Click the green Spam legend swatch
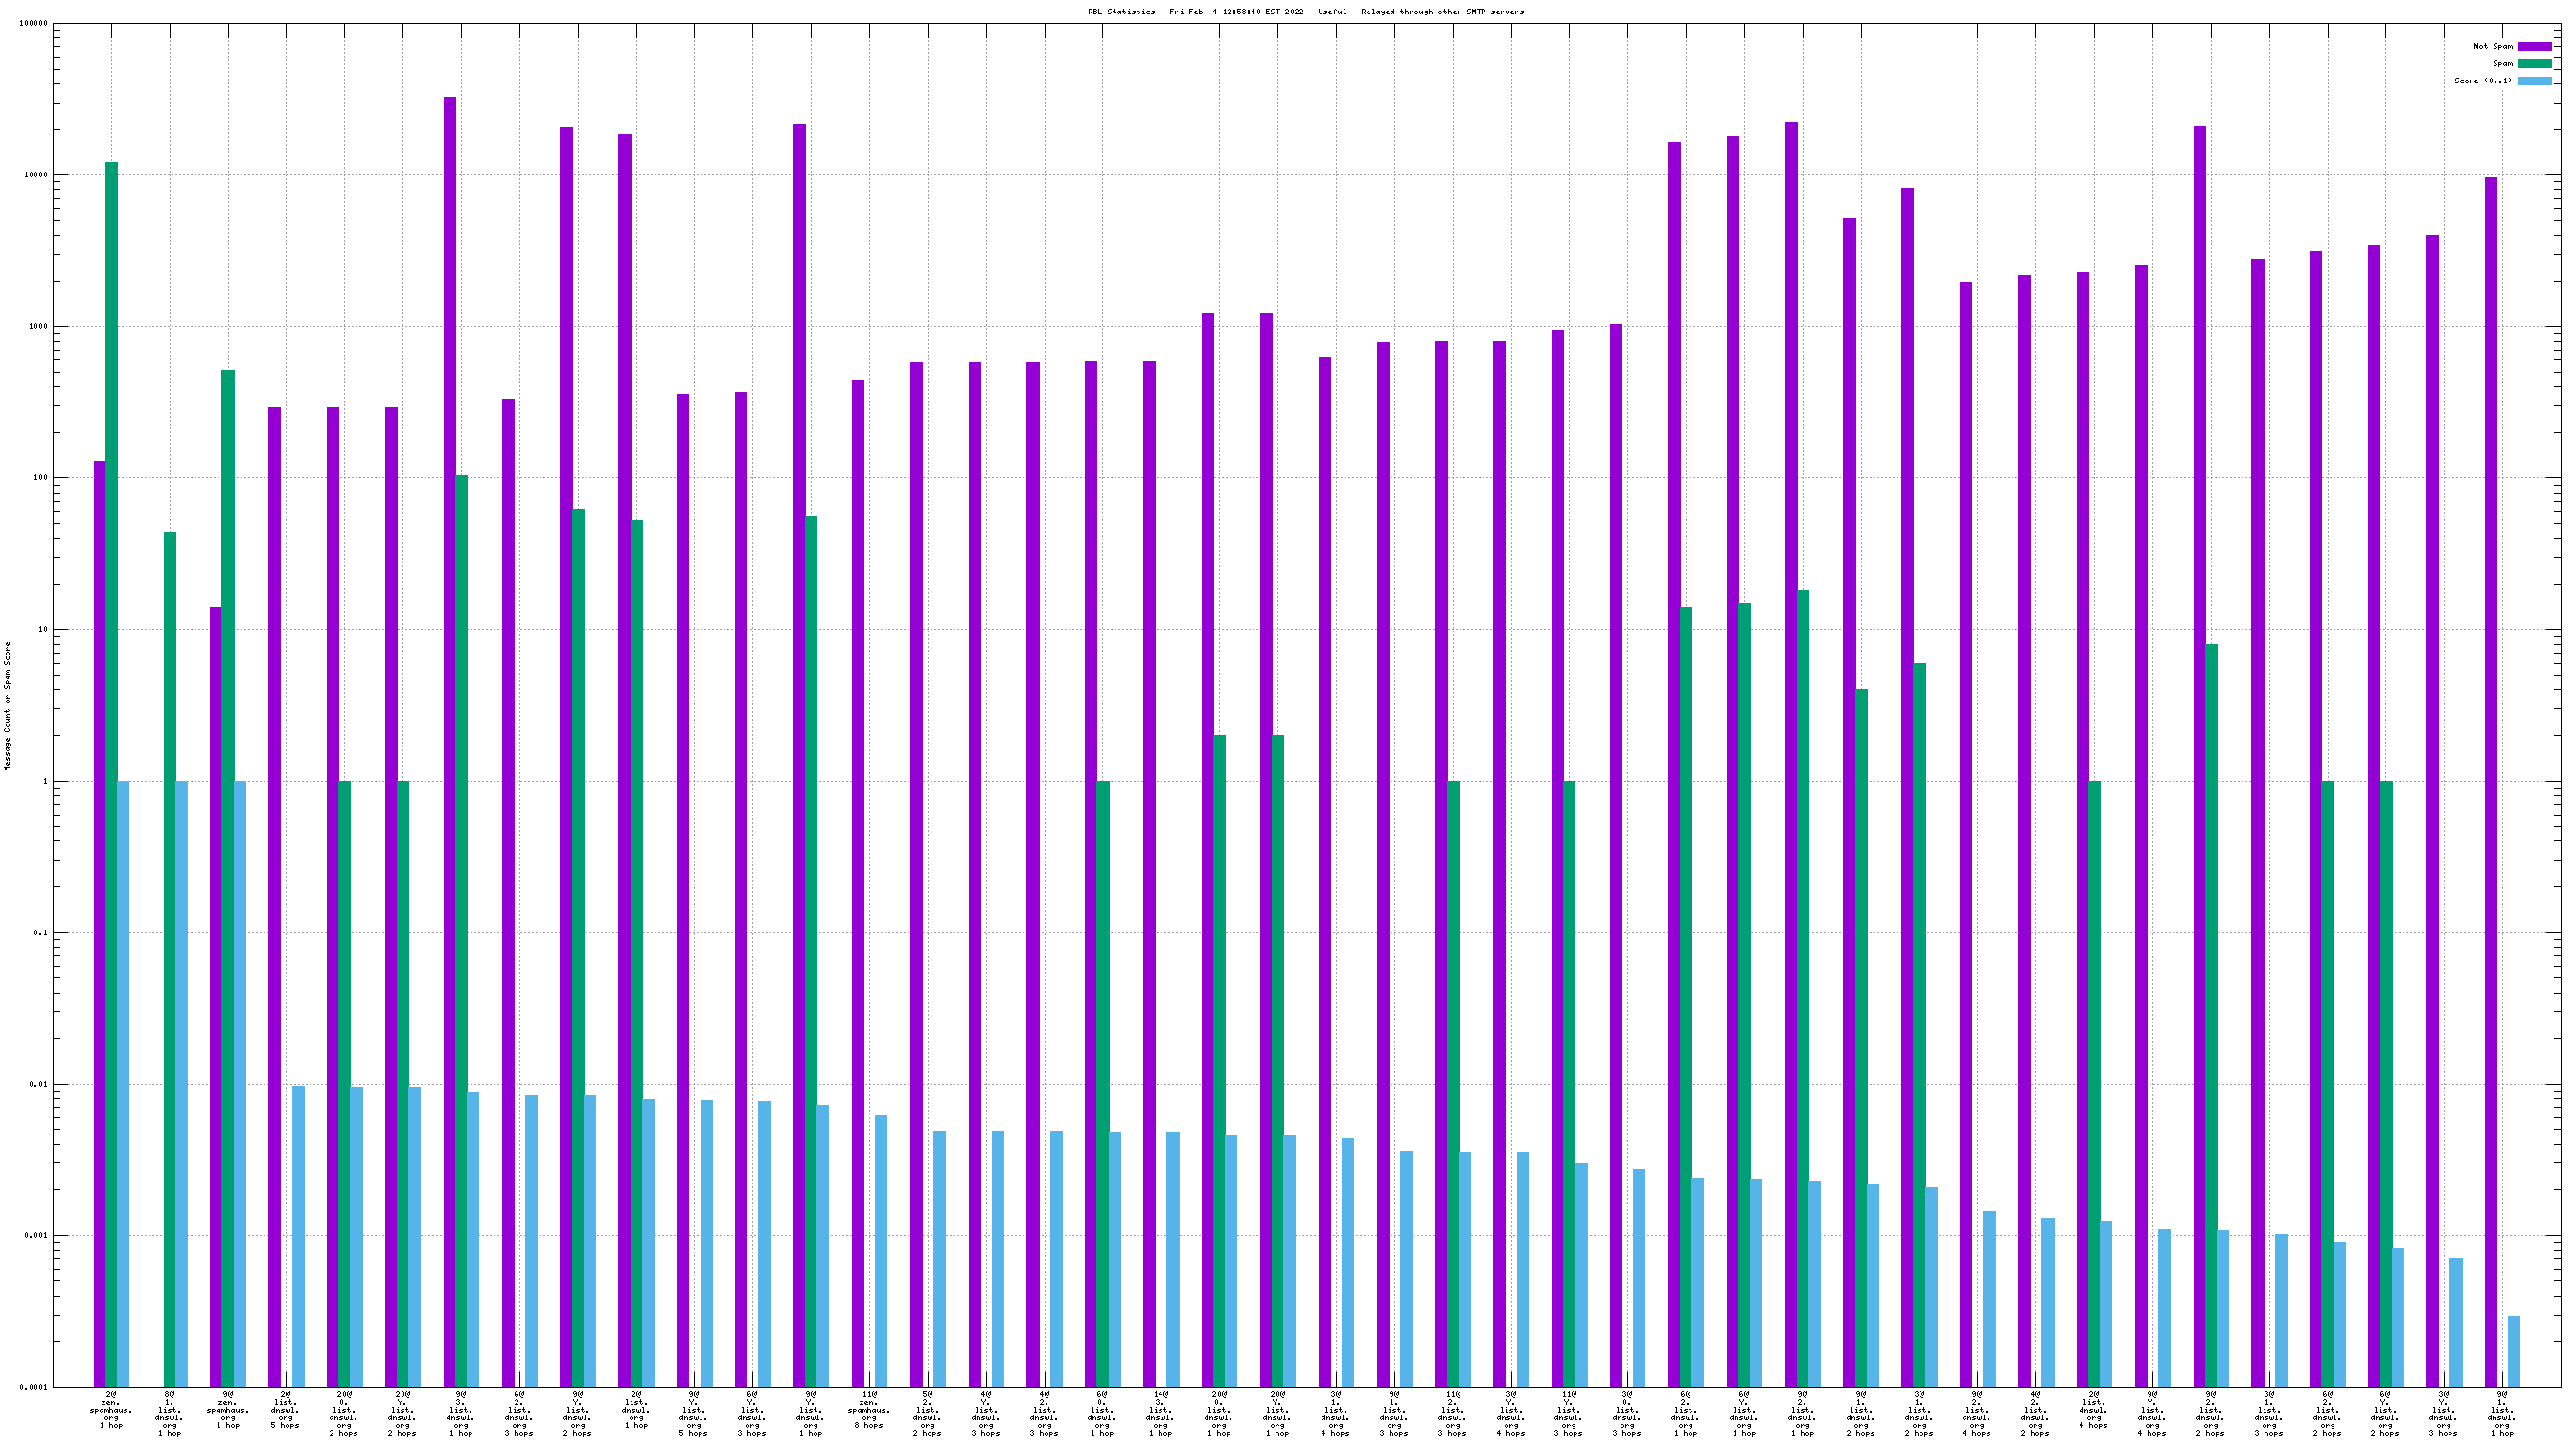 [2533, 63]
